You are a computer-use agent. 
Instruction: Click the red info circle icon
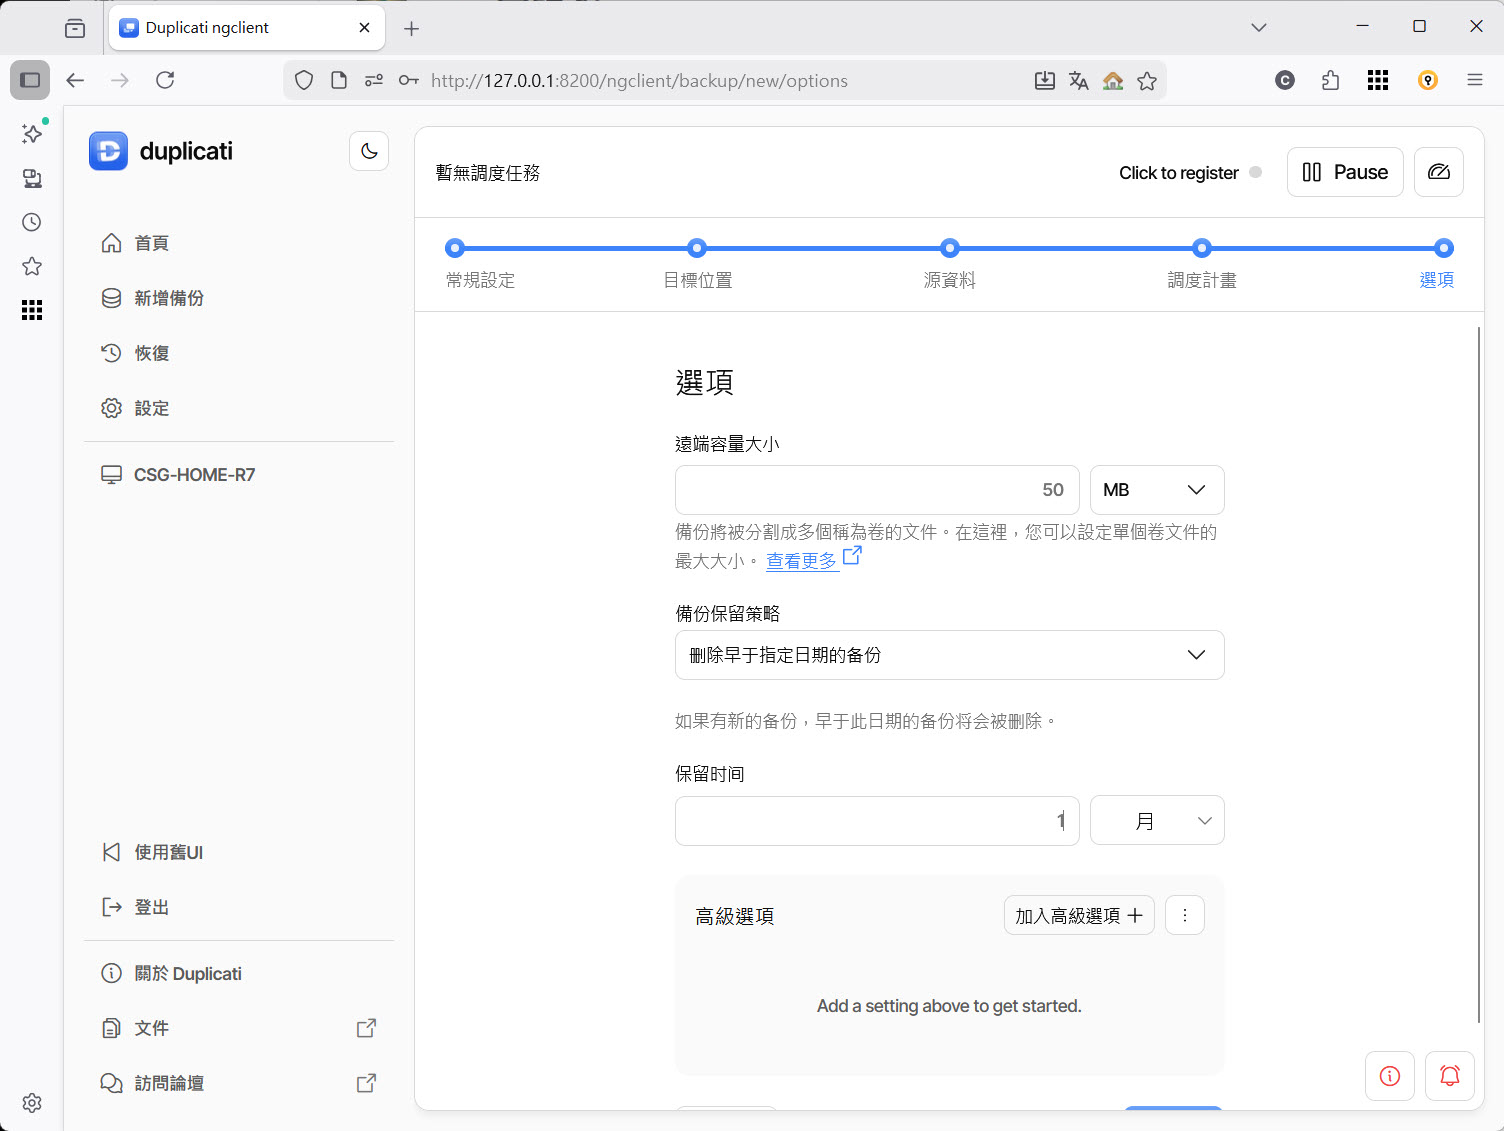[x=1389, y=1076]
